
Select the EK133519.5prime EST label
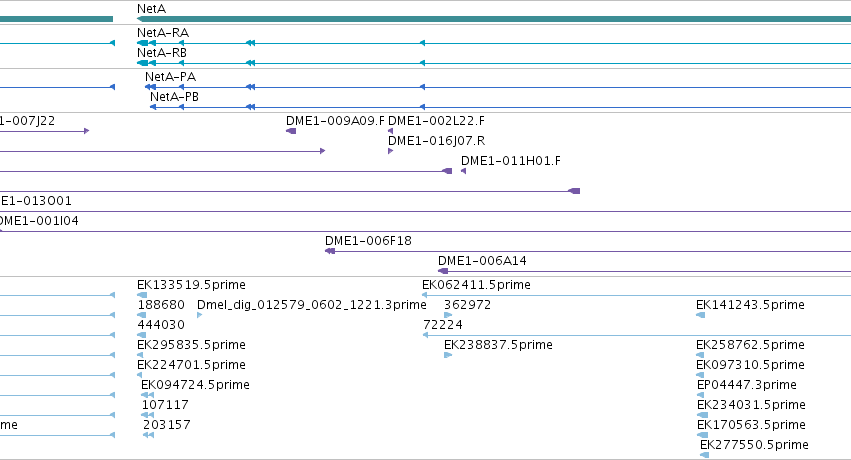[x=191, y=285]
